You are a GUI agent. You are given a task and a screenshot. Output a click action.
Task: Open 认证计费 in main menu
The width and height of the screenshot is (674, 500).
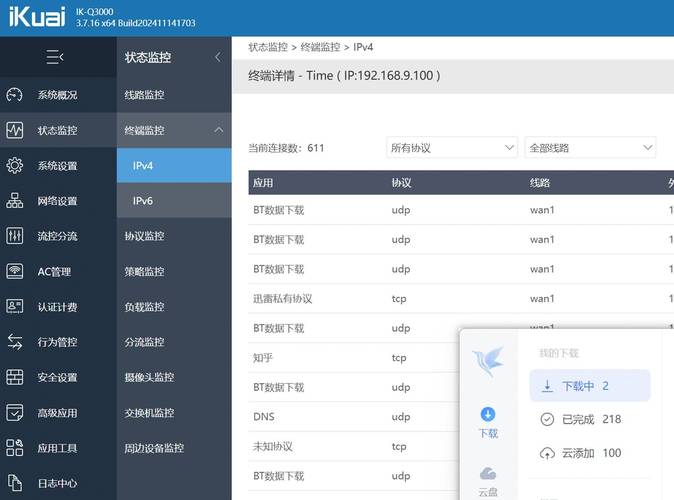tap(58, 307)
